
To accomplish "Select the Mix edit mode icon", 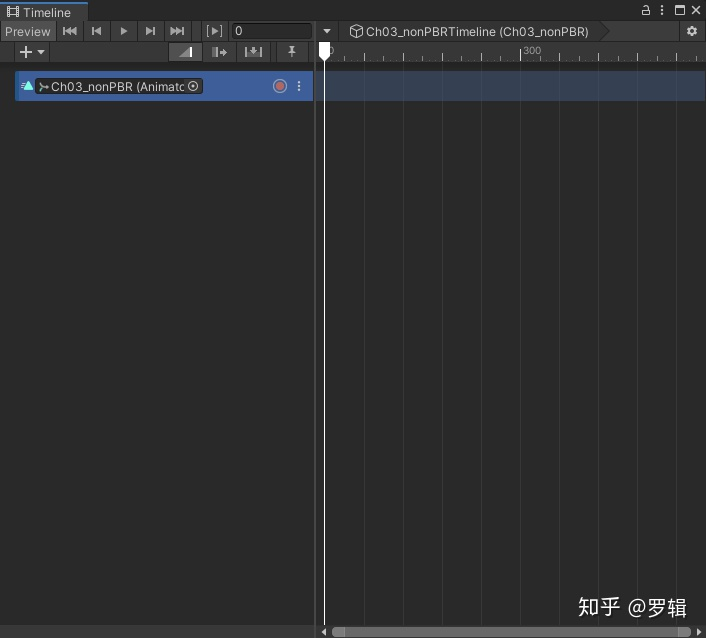I will click(x=186, y=52).
